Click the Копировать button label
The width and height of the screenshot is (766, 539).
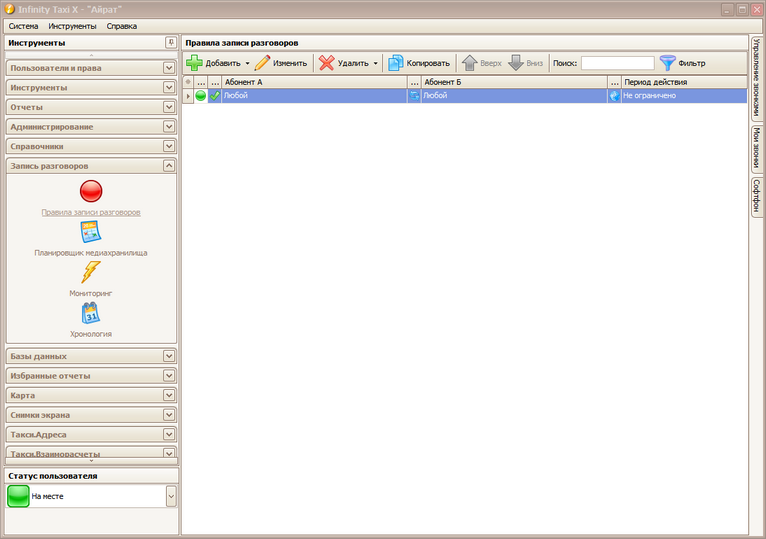click(x=428, y=64)
